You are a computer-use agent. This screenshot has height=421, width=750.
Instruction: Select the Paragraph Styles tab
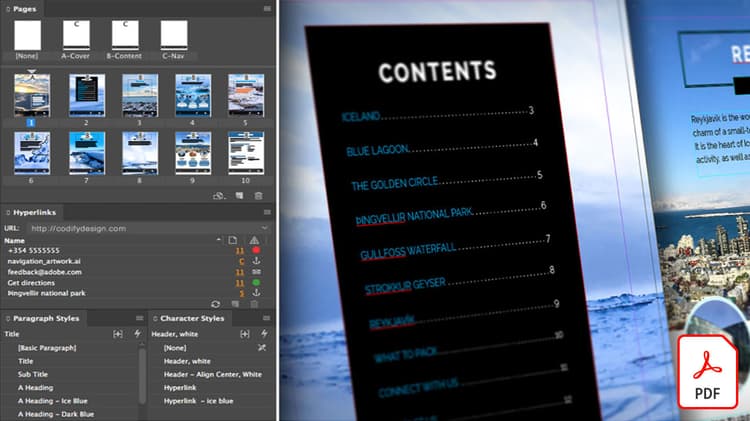[x=46, y=318]
